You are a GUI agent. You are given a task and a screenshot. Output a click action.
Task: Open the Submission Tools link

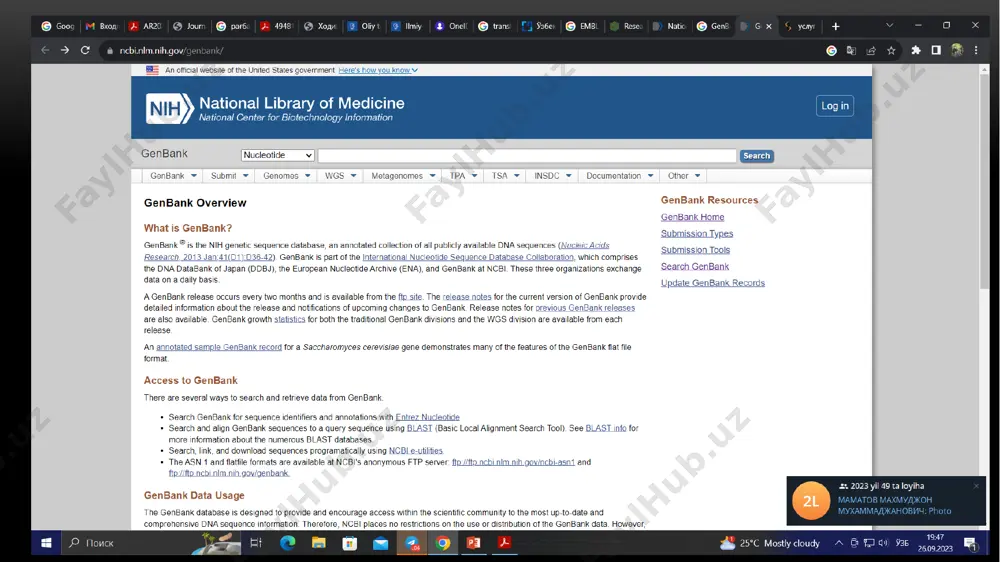pos(695,250)
